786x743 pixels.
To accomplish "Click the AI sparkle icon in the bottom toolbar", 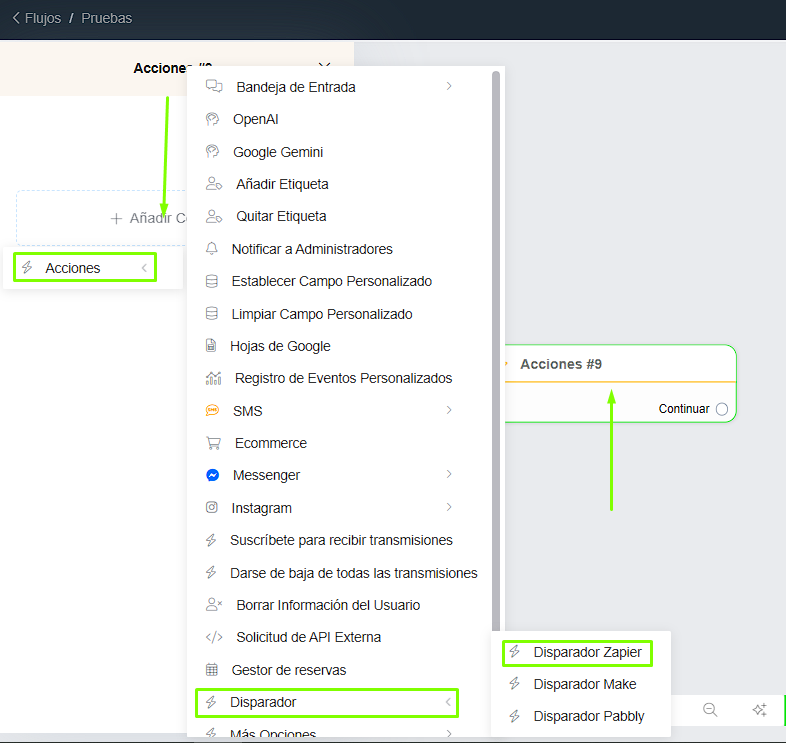I will click(x=759, y=710).
